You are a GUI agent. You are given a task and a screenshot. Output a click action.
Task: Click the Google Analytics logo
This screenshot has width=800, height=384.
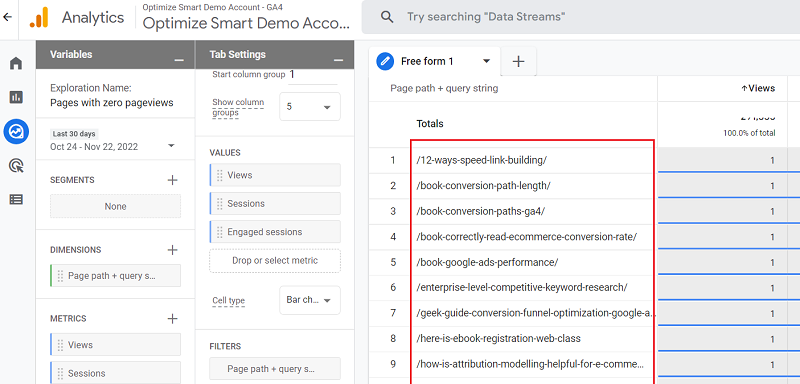(39, 17)
